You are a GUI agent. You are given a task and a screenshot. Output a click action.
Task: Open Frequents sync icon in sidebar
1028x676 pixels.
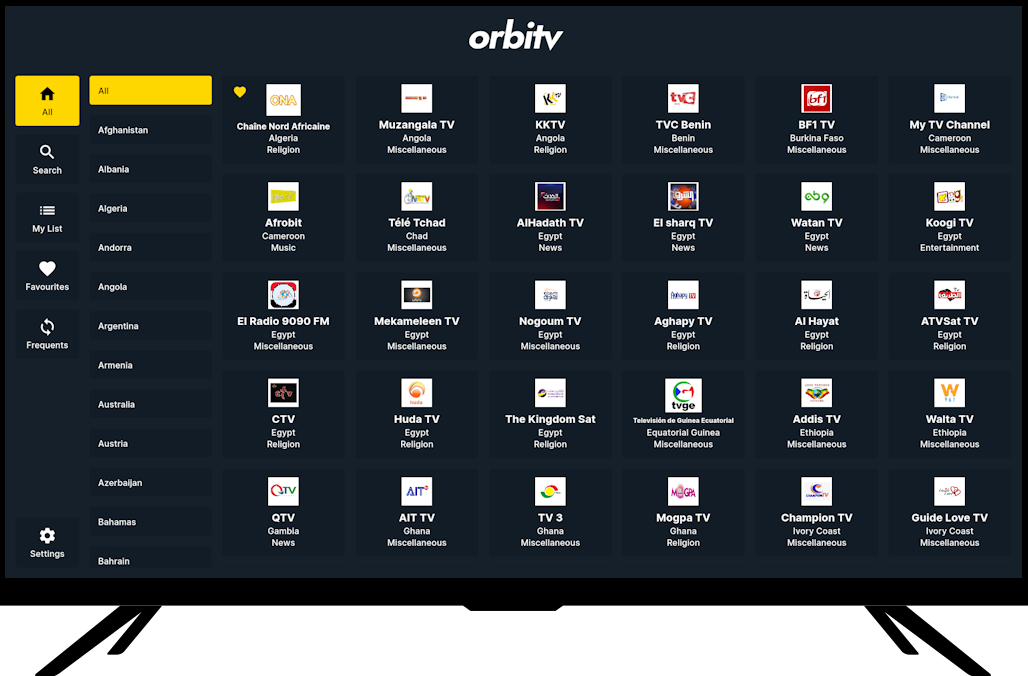click(47, 334)
